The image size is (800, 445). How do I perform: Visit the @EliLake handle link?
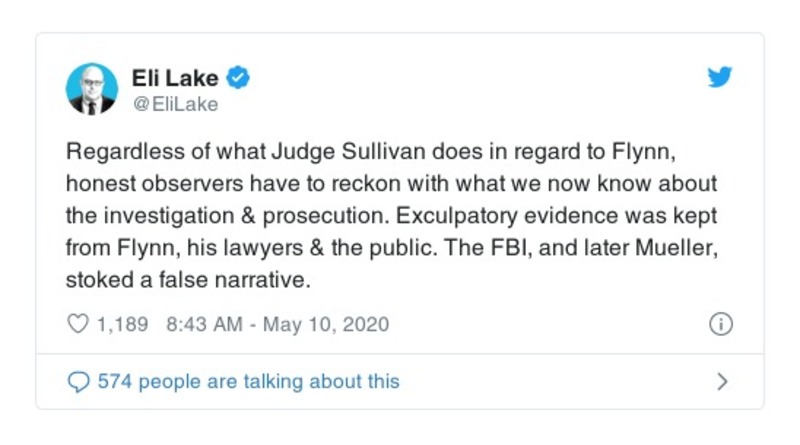click(x=174, y=104)
